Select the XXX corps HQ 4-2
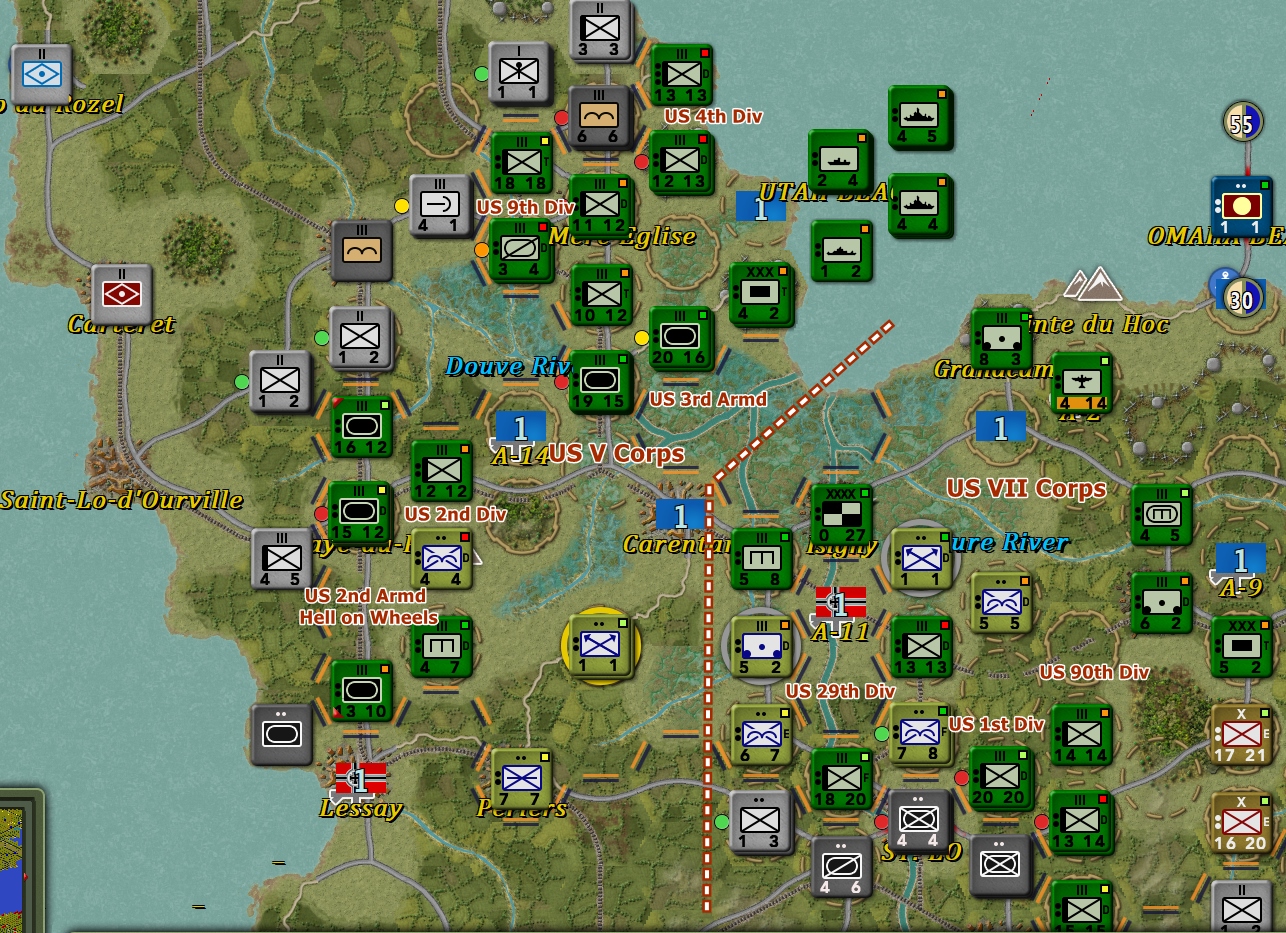The image size is (1286, 933). click(760, 294)
